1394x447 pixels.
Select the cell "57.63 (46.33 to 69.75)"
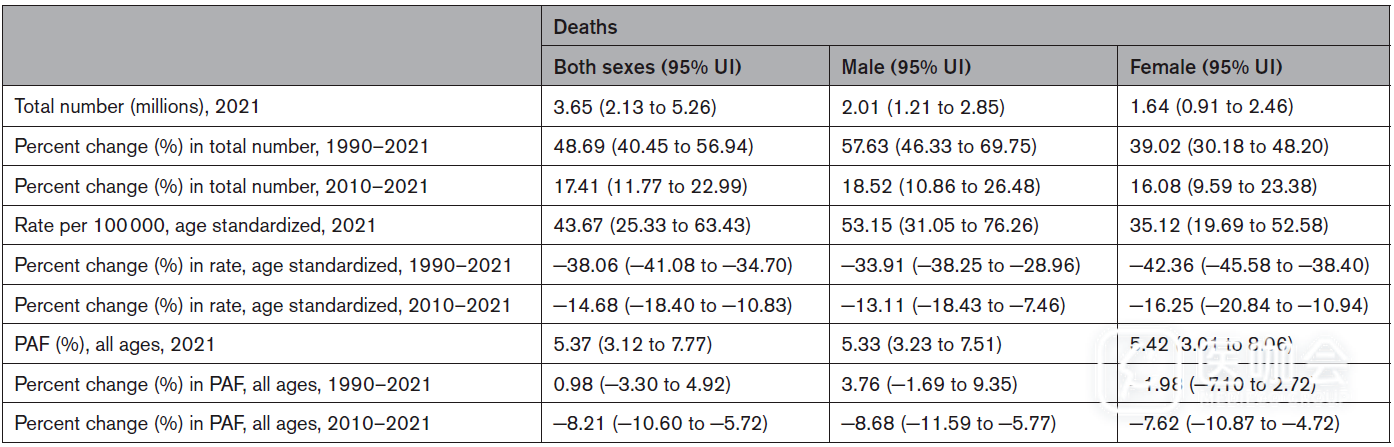940,146
